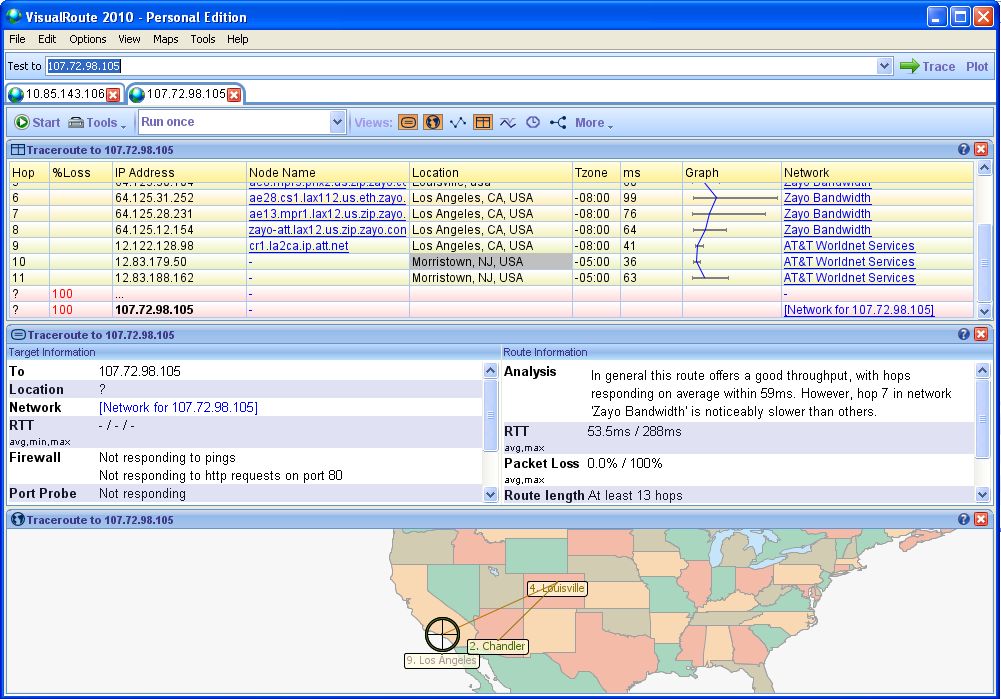This screenshot has height=699, width=1001.
Task: Open Network for 107.72.98.105 link in Target Information
Action: [x=178, y=407]
